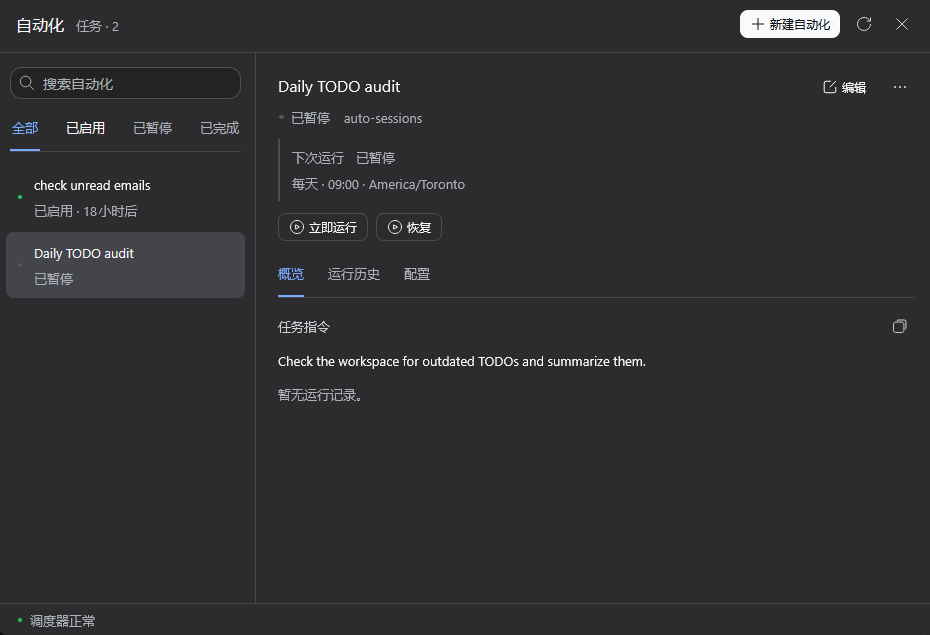
Task: Click 恢复 resume button
Action: coord(409,227)
